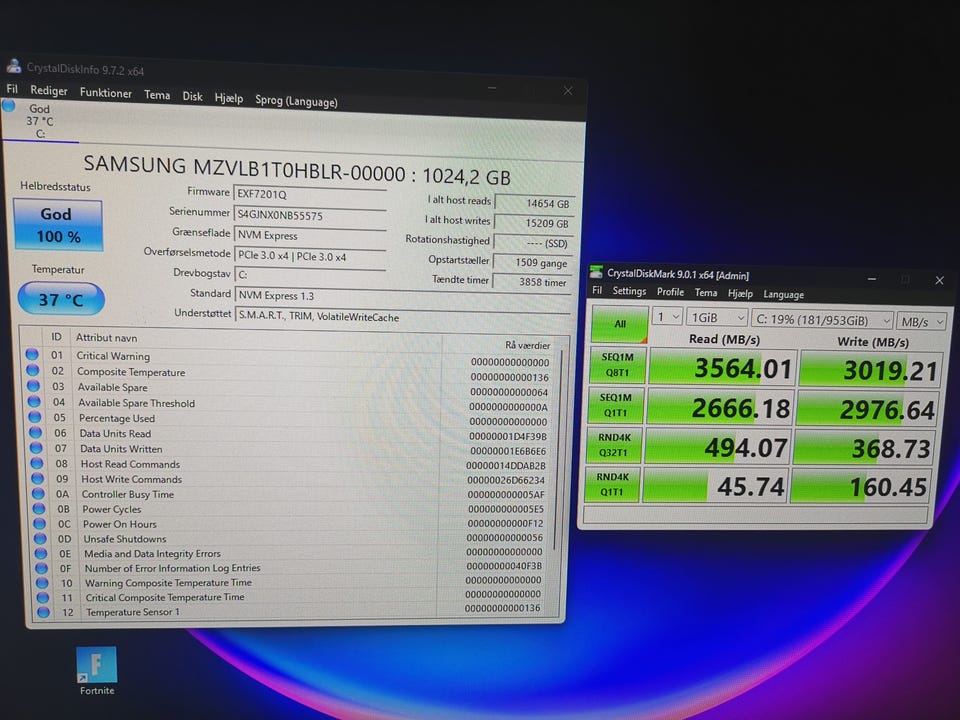Open the drive dropdown showing C: 19%
The height and width of the screenshot is (720, 960).
822,320
